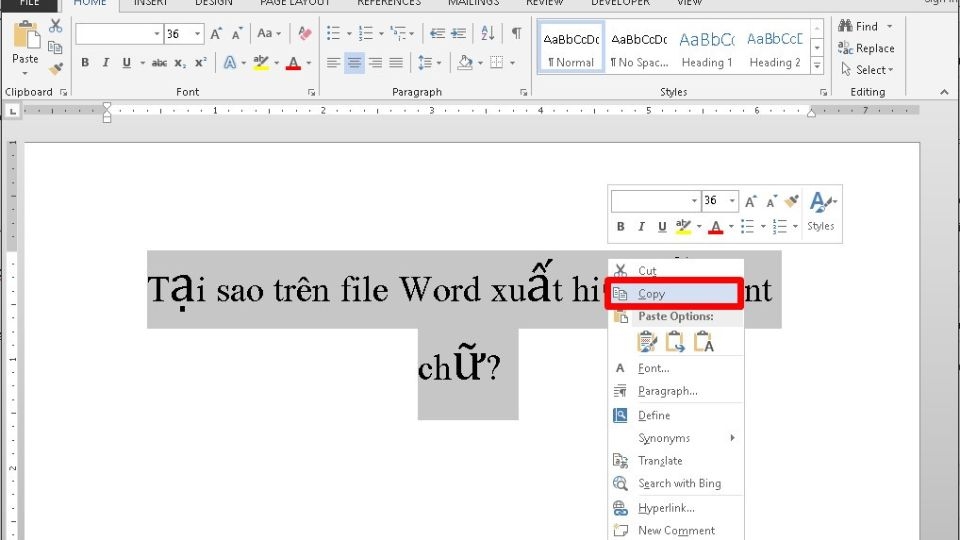Open the ribbon font size dropdown

pyautogui.click(x=197, y=34)
